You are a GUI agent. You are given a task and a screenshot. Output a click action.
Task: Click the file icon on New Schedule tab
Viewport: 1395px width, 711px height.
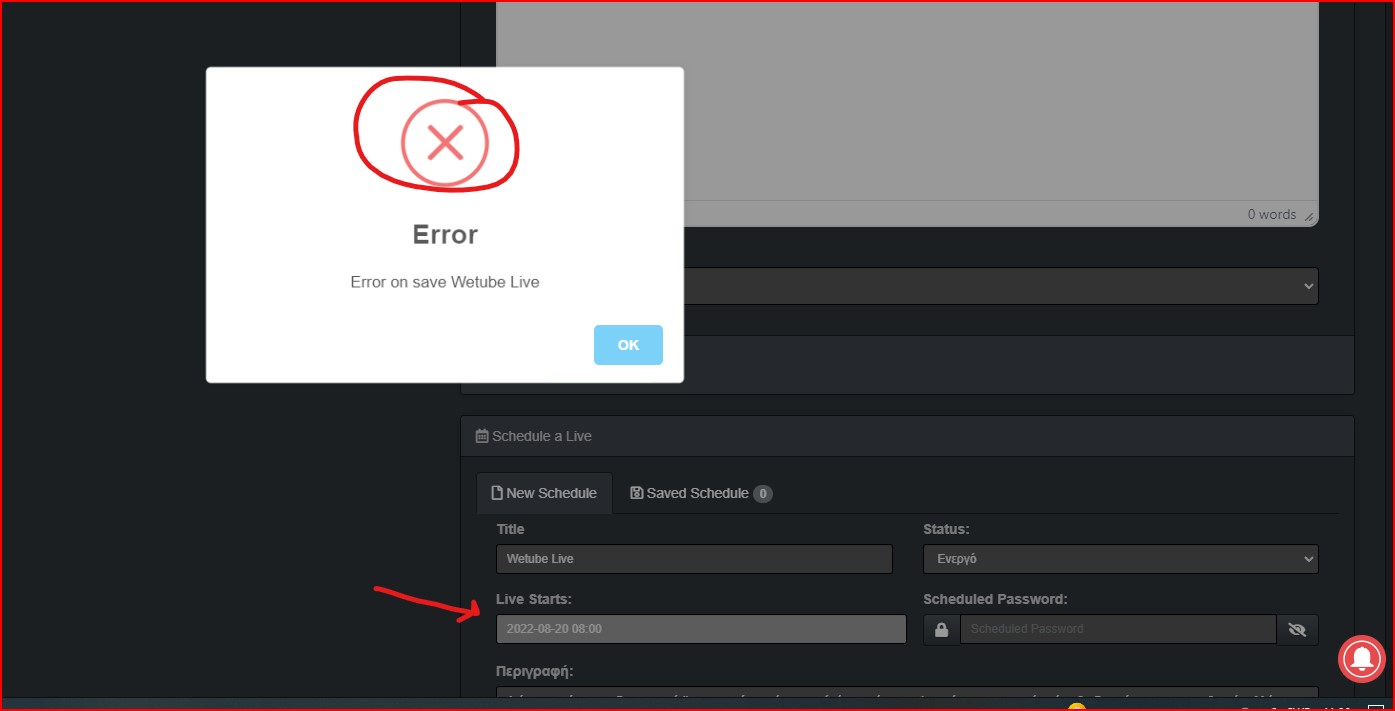point(496,493)
